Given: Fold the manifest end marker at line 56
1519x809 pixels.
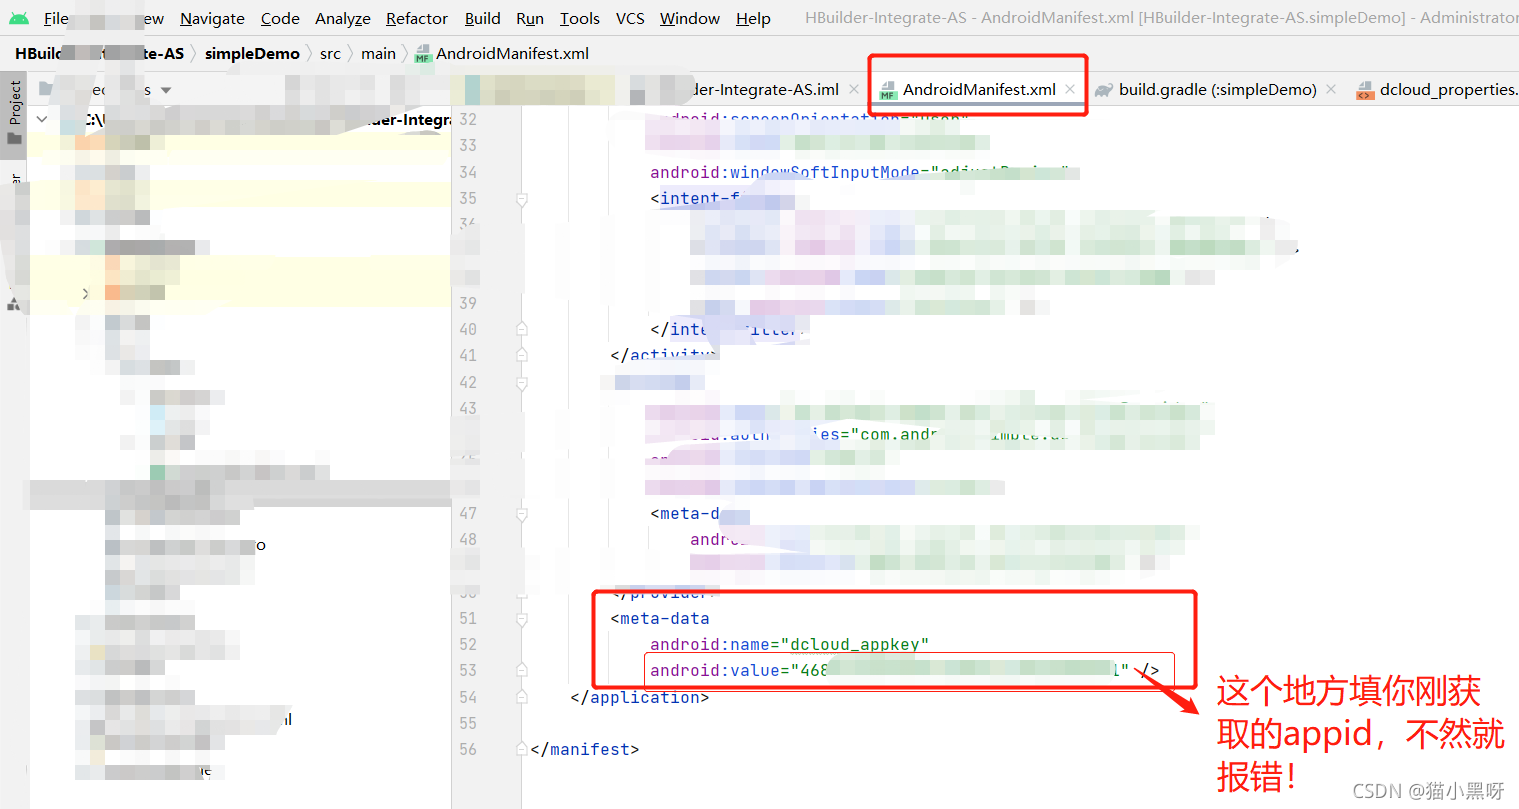Looking at the screenshot, I should click(521, 749).
